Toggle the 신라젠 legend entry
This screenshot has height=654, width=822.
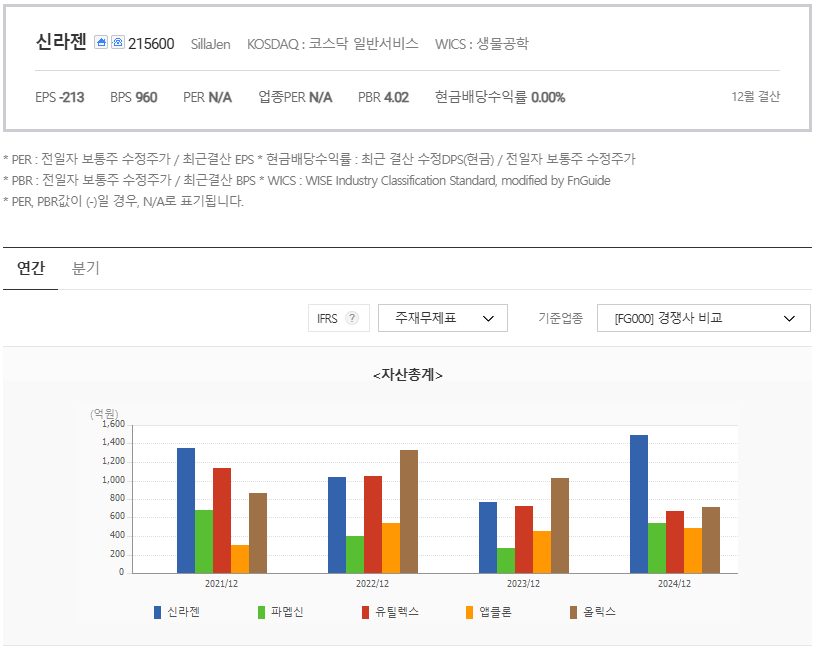[177, 612]
